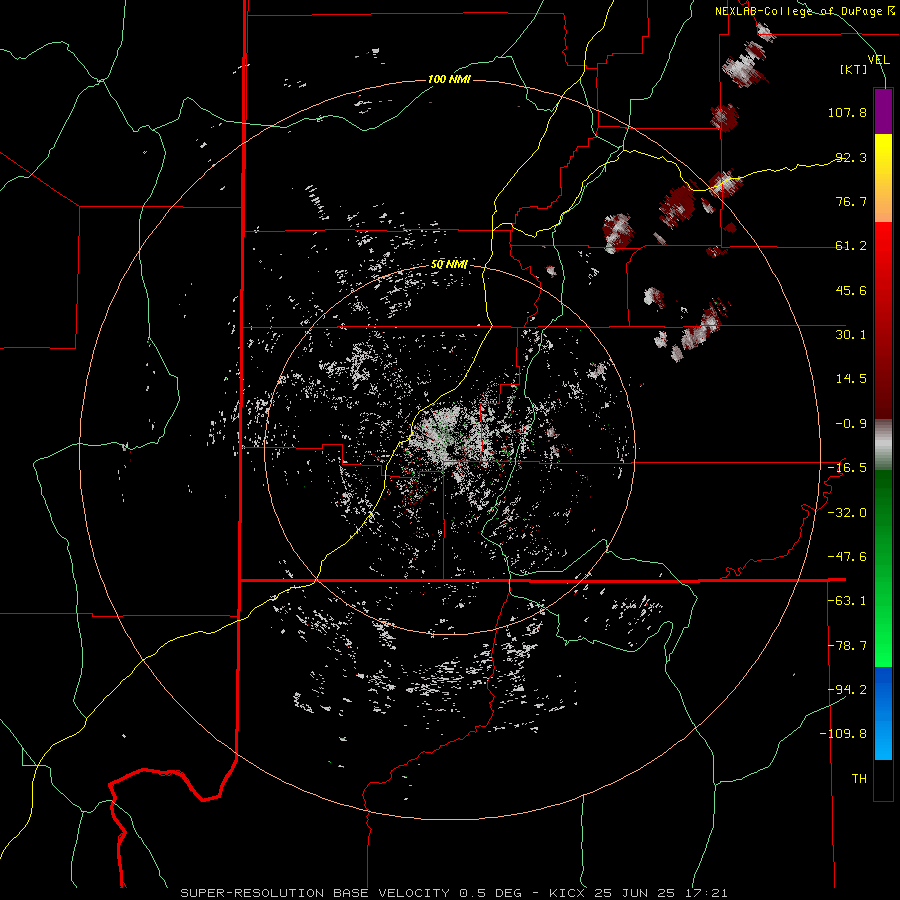
Task: Select the -16.5 scale value
Action: tap(847, 468)
